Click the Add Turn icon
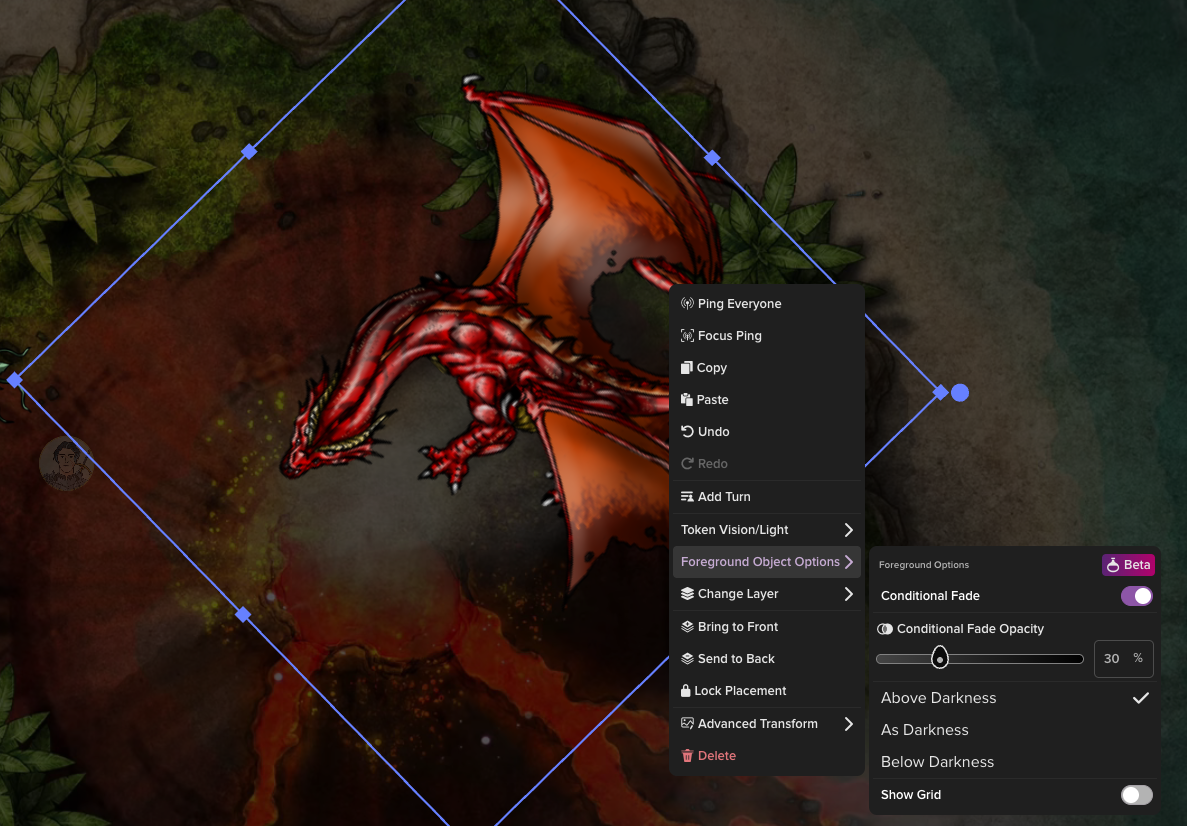 coord(686,496)
